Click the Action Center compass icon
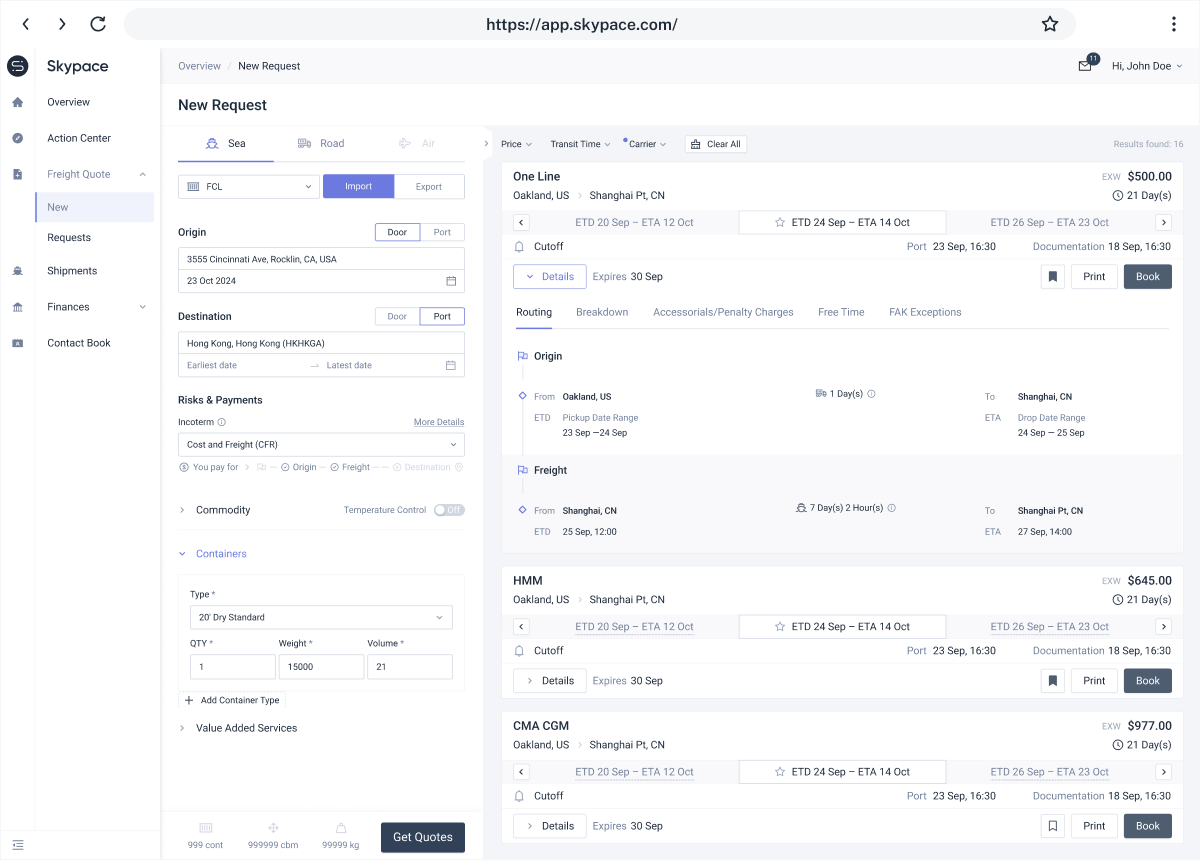Image resolution: width=1200 pixels, height=861 pixels. pyautogui.click(x=18, y=138)
